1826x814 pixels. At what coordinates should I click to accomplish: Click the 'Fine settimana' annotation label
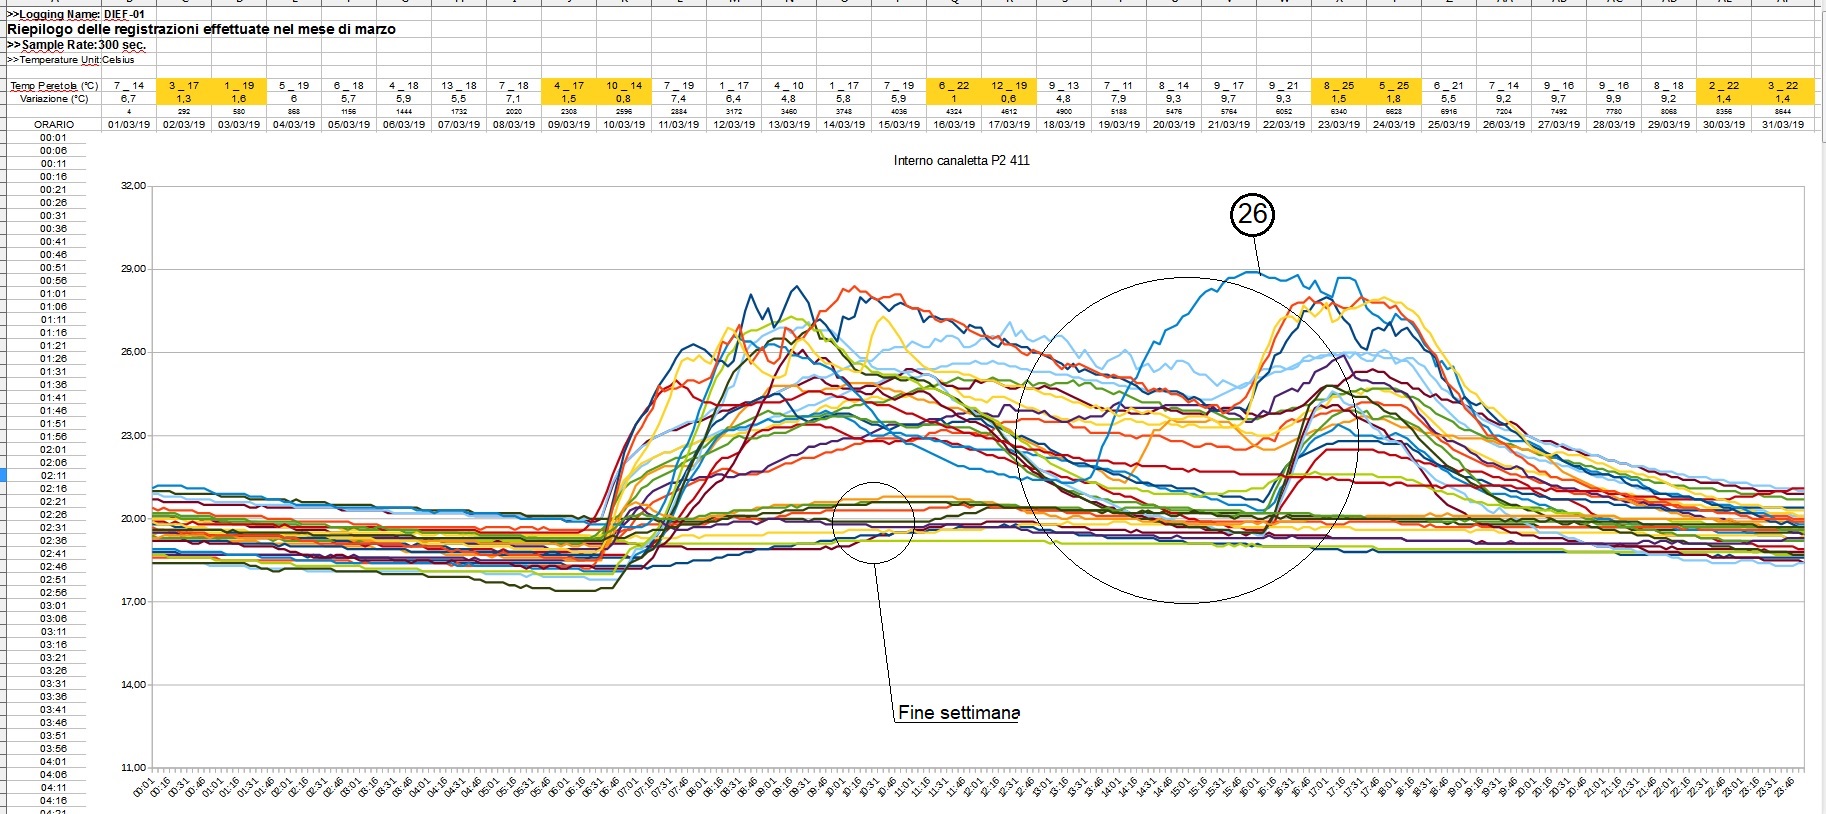pyautogui.click(x=958, y=713)
